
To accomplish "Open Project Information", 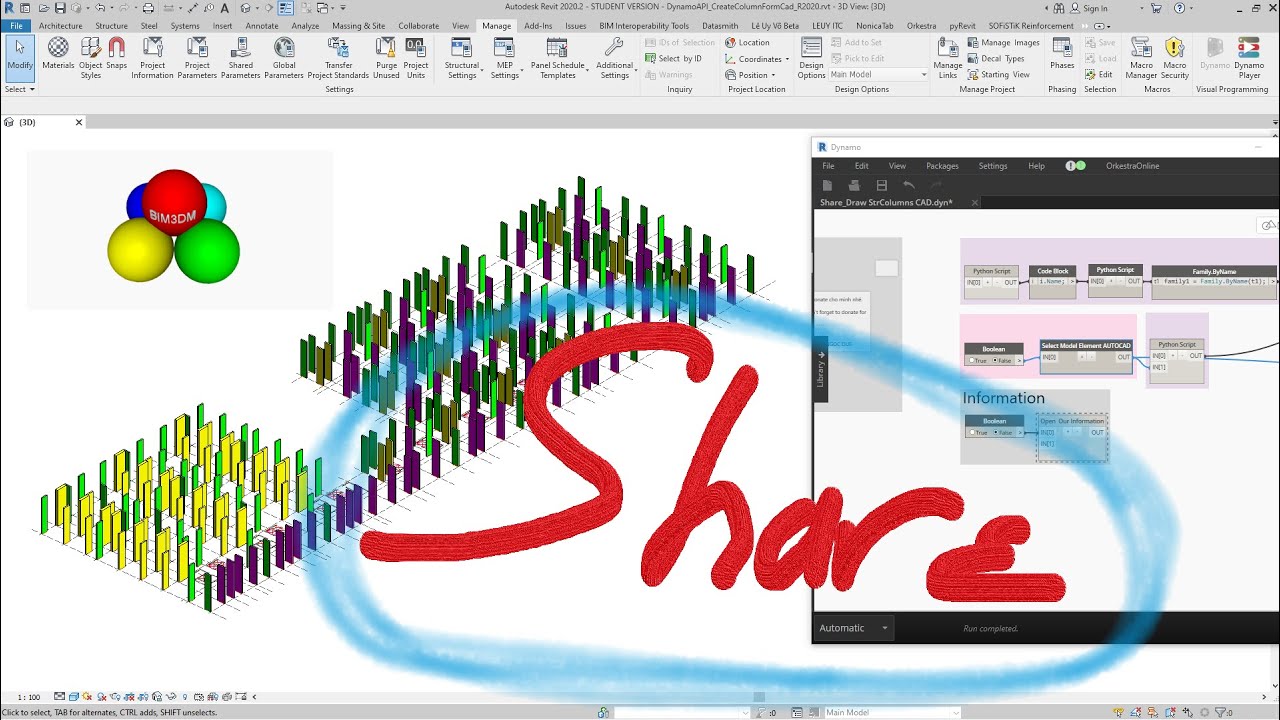I will coord(152,56).
